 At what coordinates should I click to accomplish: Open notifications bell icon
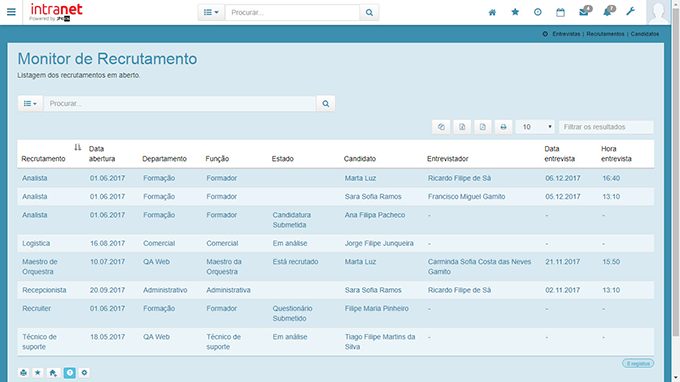click(x=607, y=12)
